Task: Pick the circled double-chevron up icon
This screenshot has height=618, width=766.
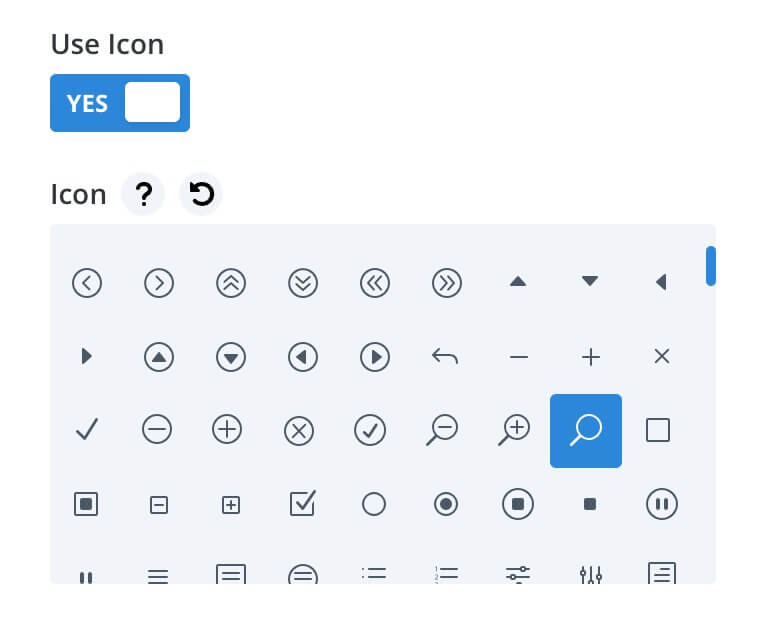Action: 231,283
